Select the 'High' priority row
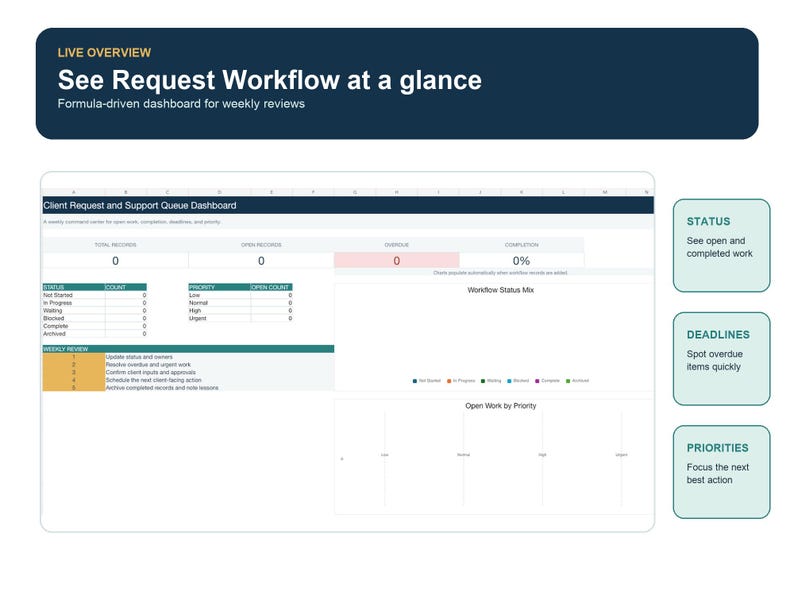794x596 pixels. [241, 310]
